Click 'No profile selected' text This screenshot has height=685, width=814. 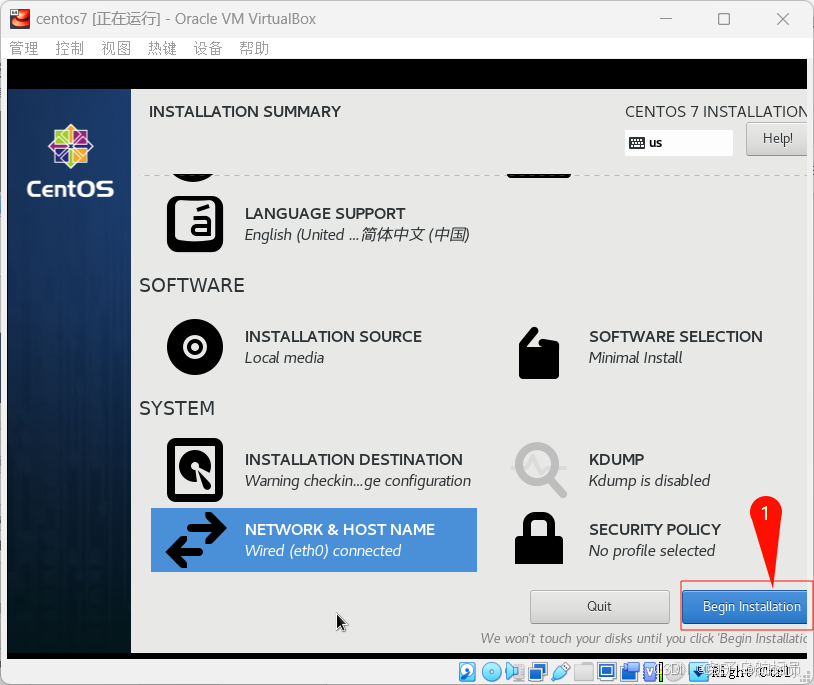coord(652,551)
